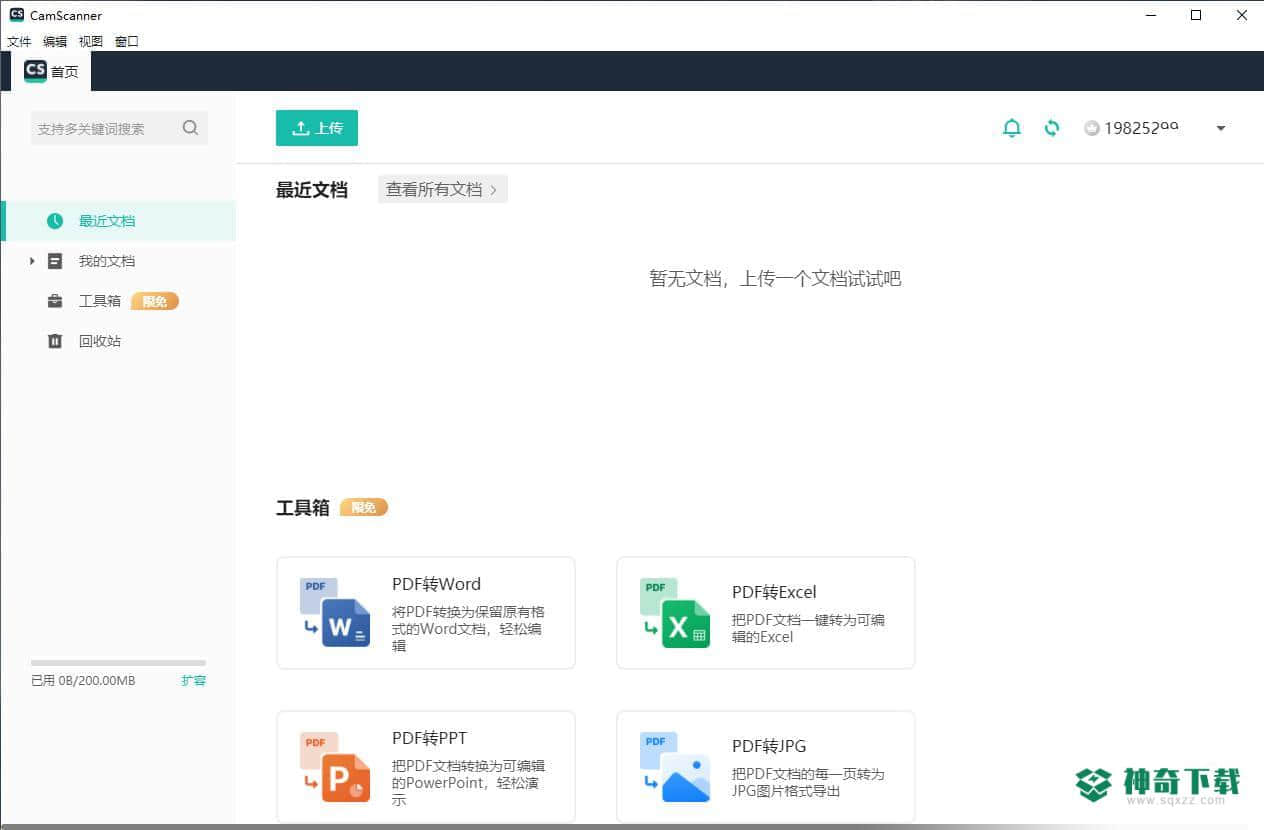
Task: Click the search magnifier icon
Action: pyautogui.click(x=190, y=128)
